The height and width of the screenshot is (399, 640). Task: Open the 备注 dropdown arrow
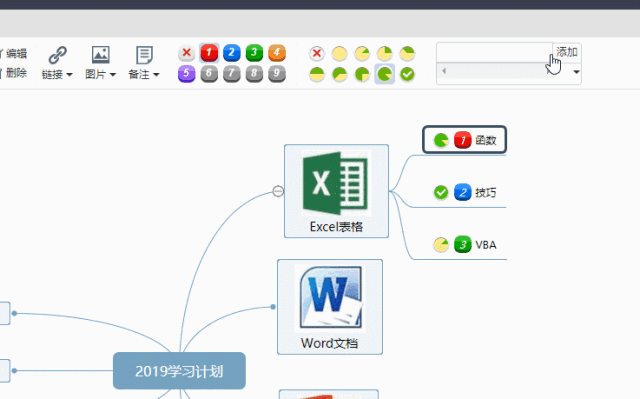(x=156, y=75)
